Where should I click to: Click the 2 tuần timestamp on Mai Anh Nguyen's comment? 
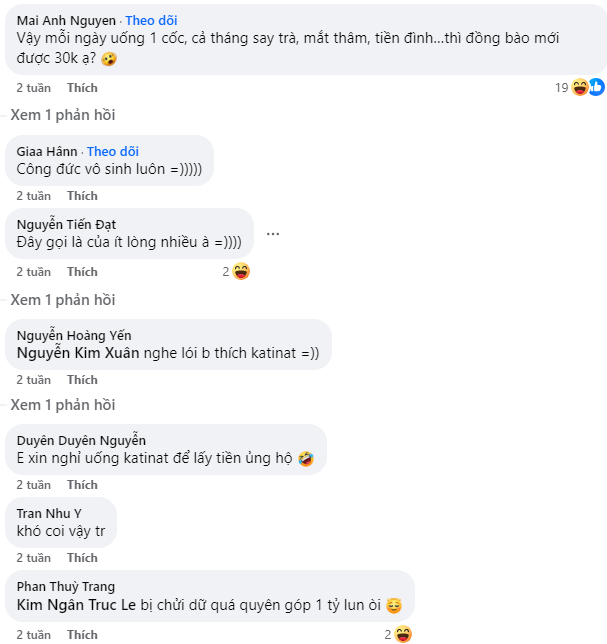tap(33, 88)
